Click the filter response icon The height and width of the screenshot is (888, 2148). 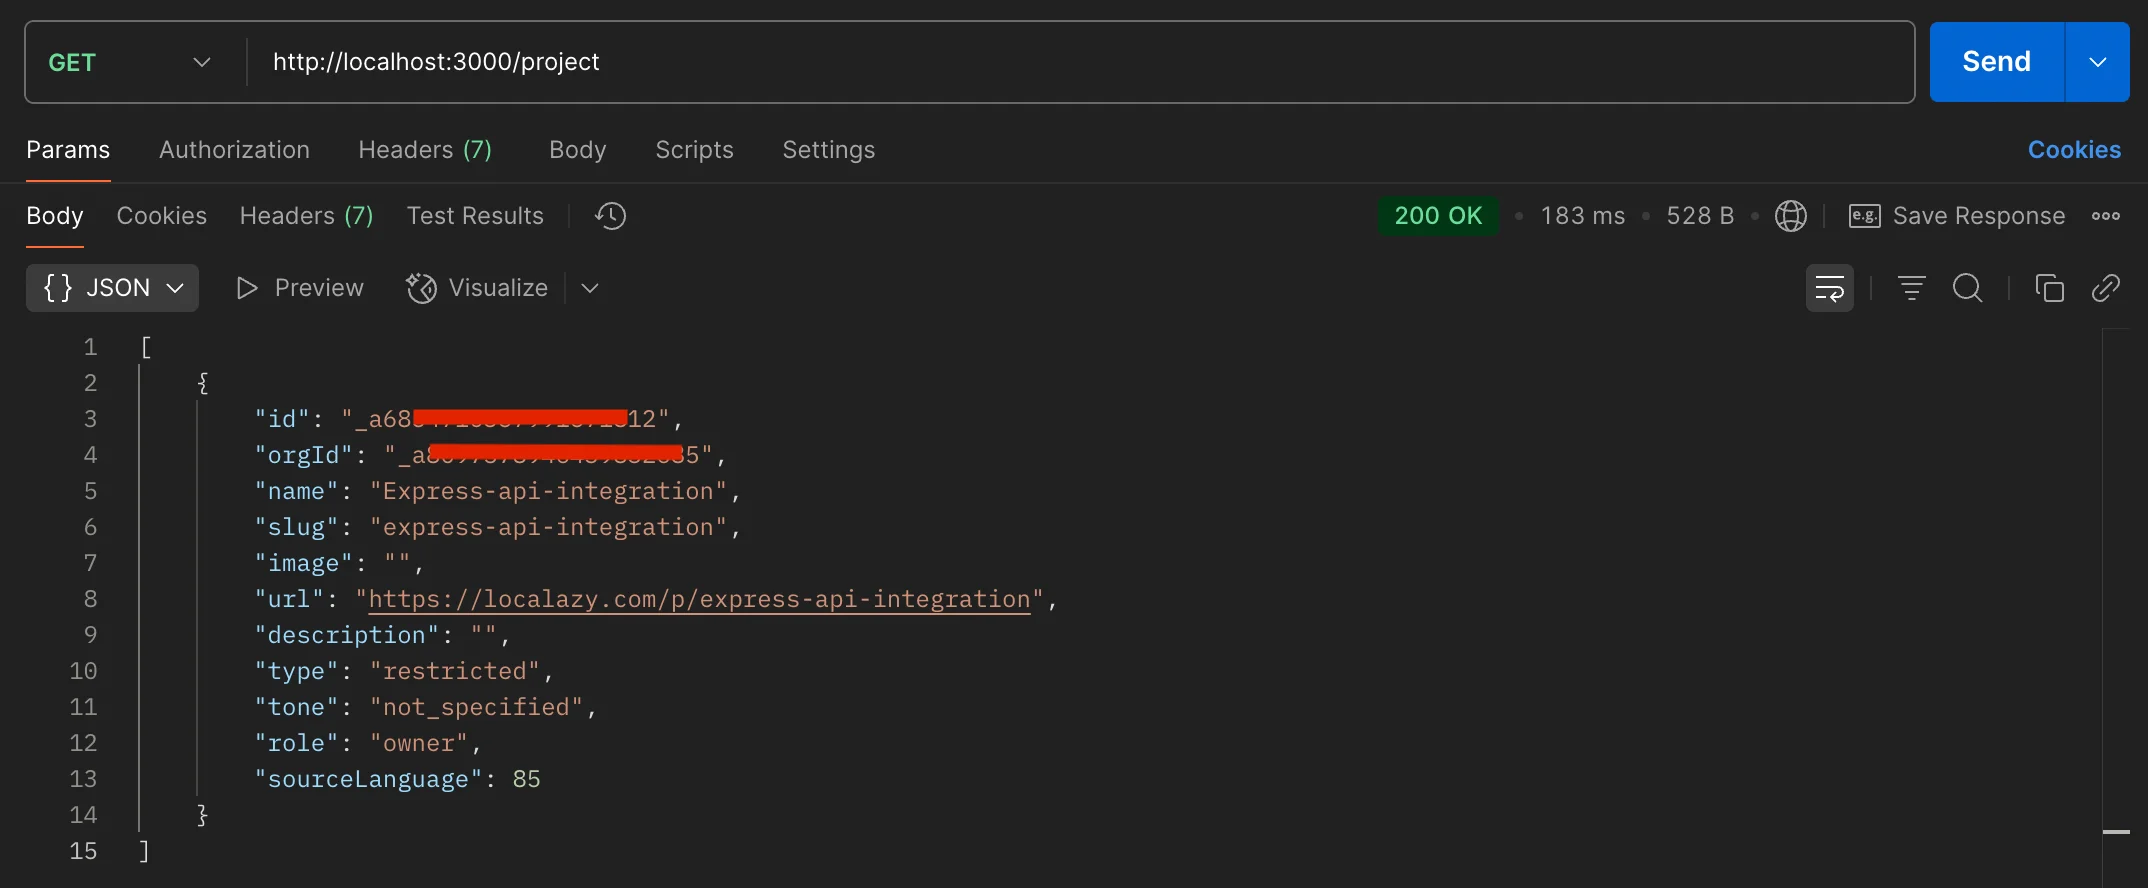(1911, 289)
